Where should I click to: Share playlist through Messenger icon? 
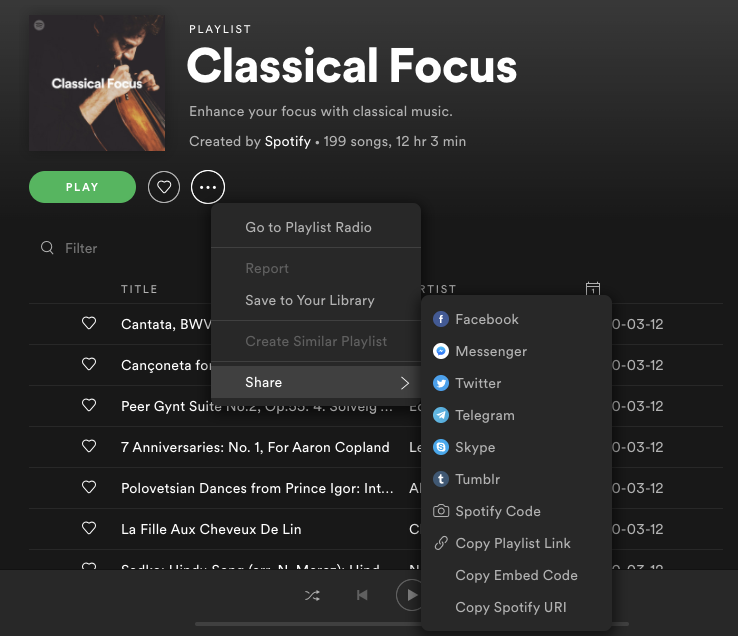[x=441, y=352]
